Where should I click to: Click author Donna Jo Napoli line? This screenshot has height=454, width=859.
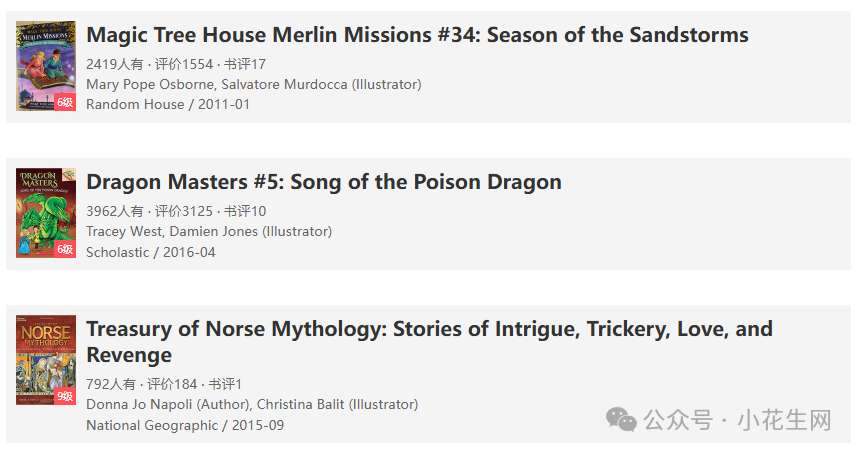(252, 404)
